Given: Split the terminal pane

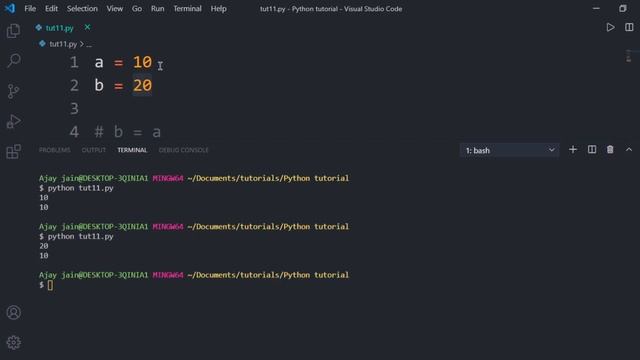Looking at the screenshot, I should pos(591,150).
